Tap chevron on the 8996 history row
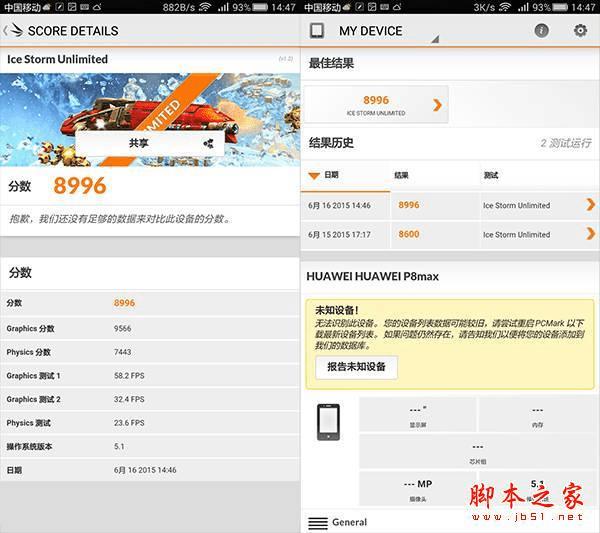 click(x=590, y=205)
